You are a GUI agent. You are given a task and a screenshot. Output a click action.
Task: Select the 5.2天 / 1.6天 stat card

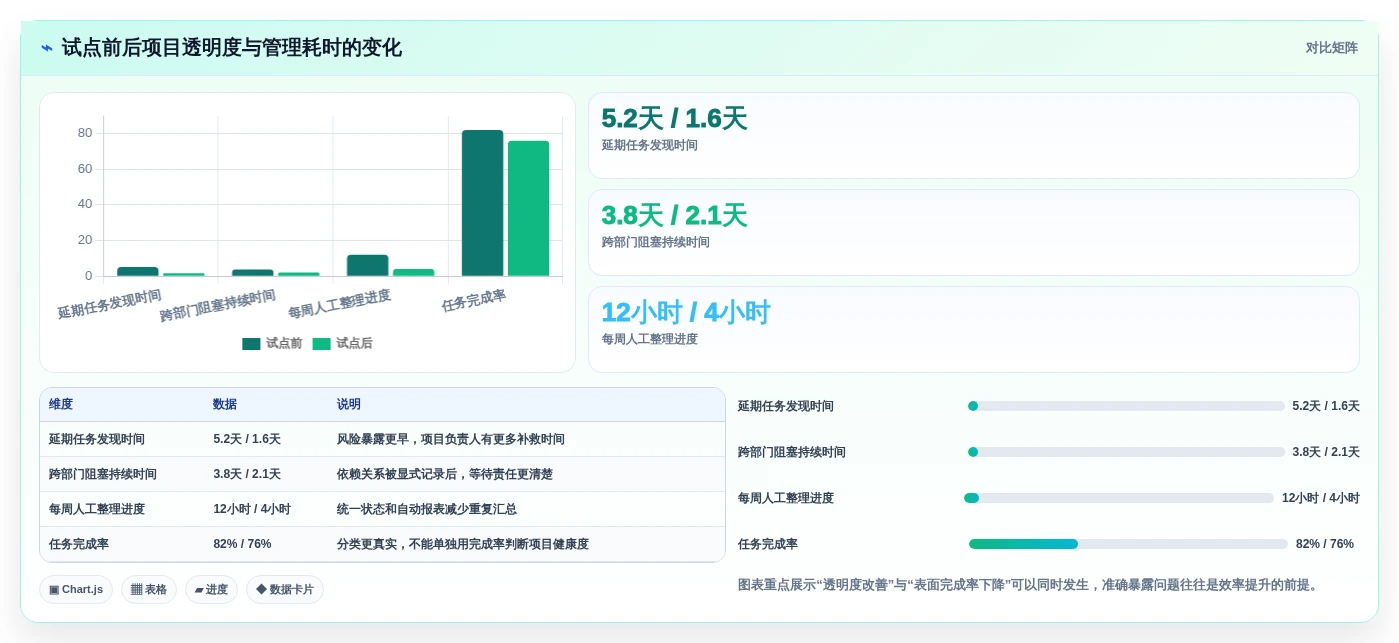973,136
